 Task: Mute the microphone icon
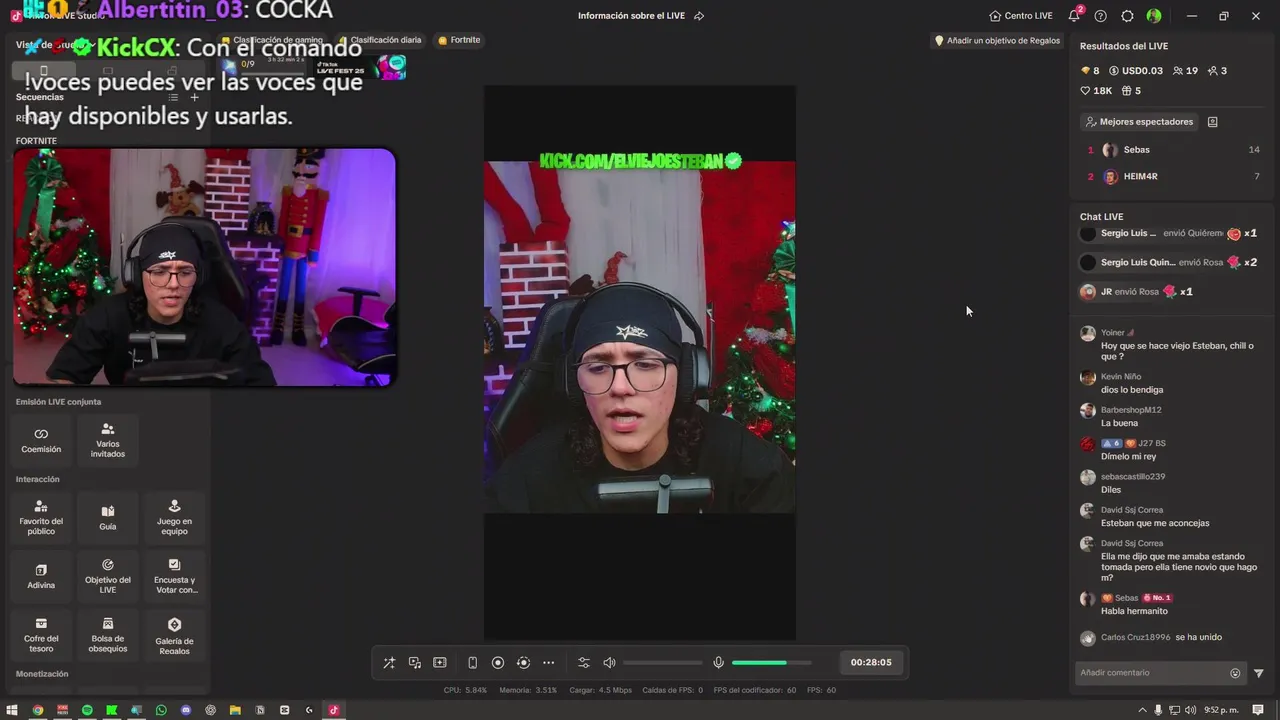coord(718,663)
